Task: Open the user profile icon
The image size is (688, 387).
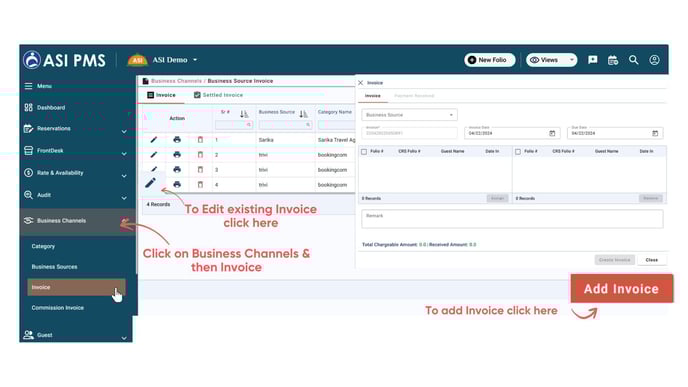Action: click(x=654, y=60)
